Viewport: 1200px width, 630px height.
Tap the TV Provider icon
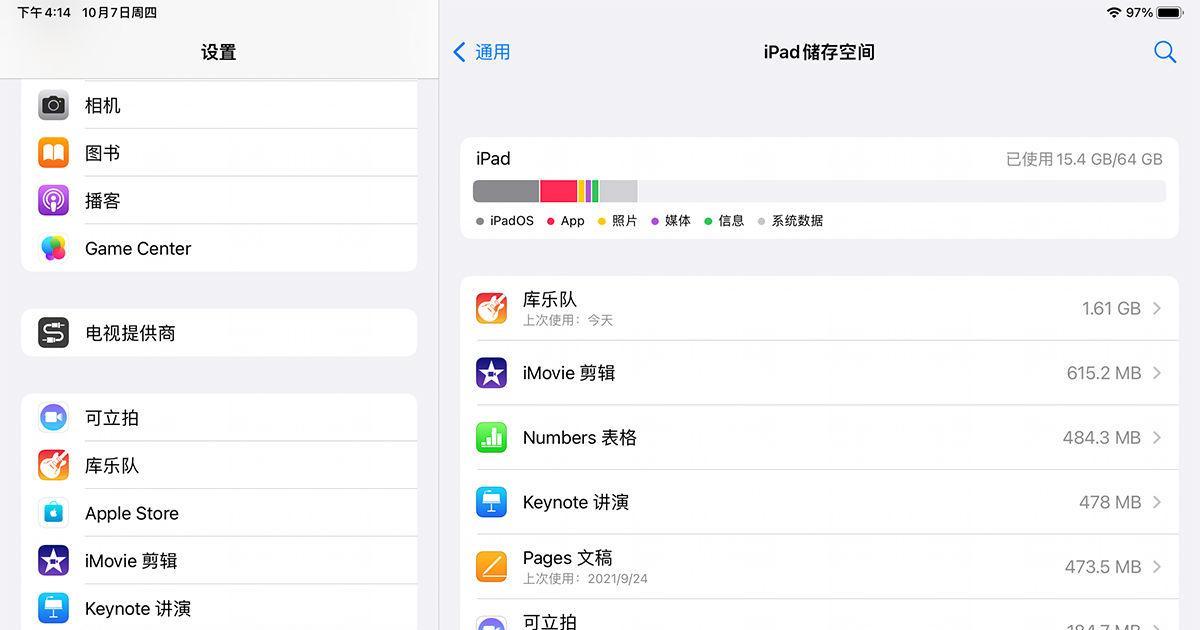coord(53,333)
